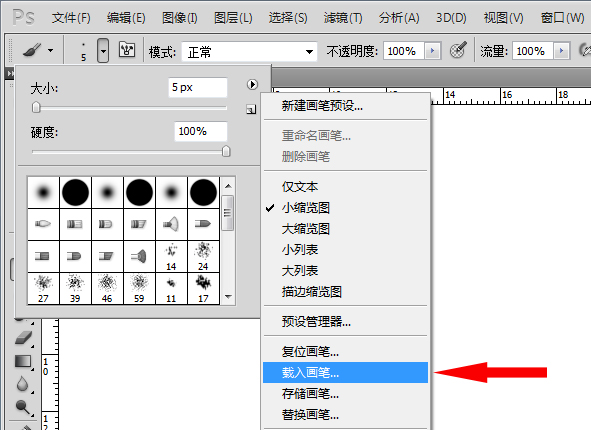Image resolution: width=591 pixels, height=430 pixels.
Task: Choose 存储画笔... menu entry
Action: (346, 394)
